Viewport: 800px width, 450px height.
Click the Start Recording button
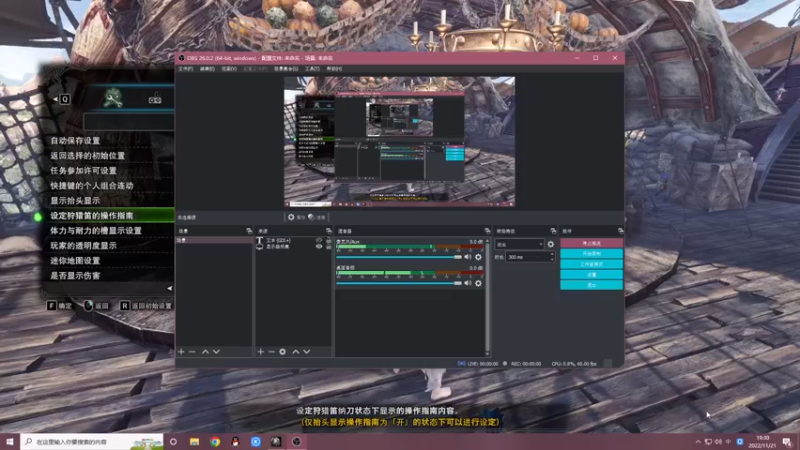click(x=591, y=254)
